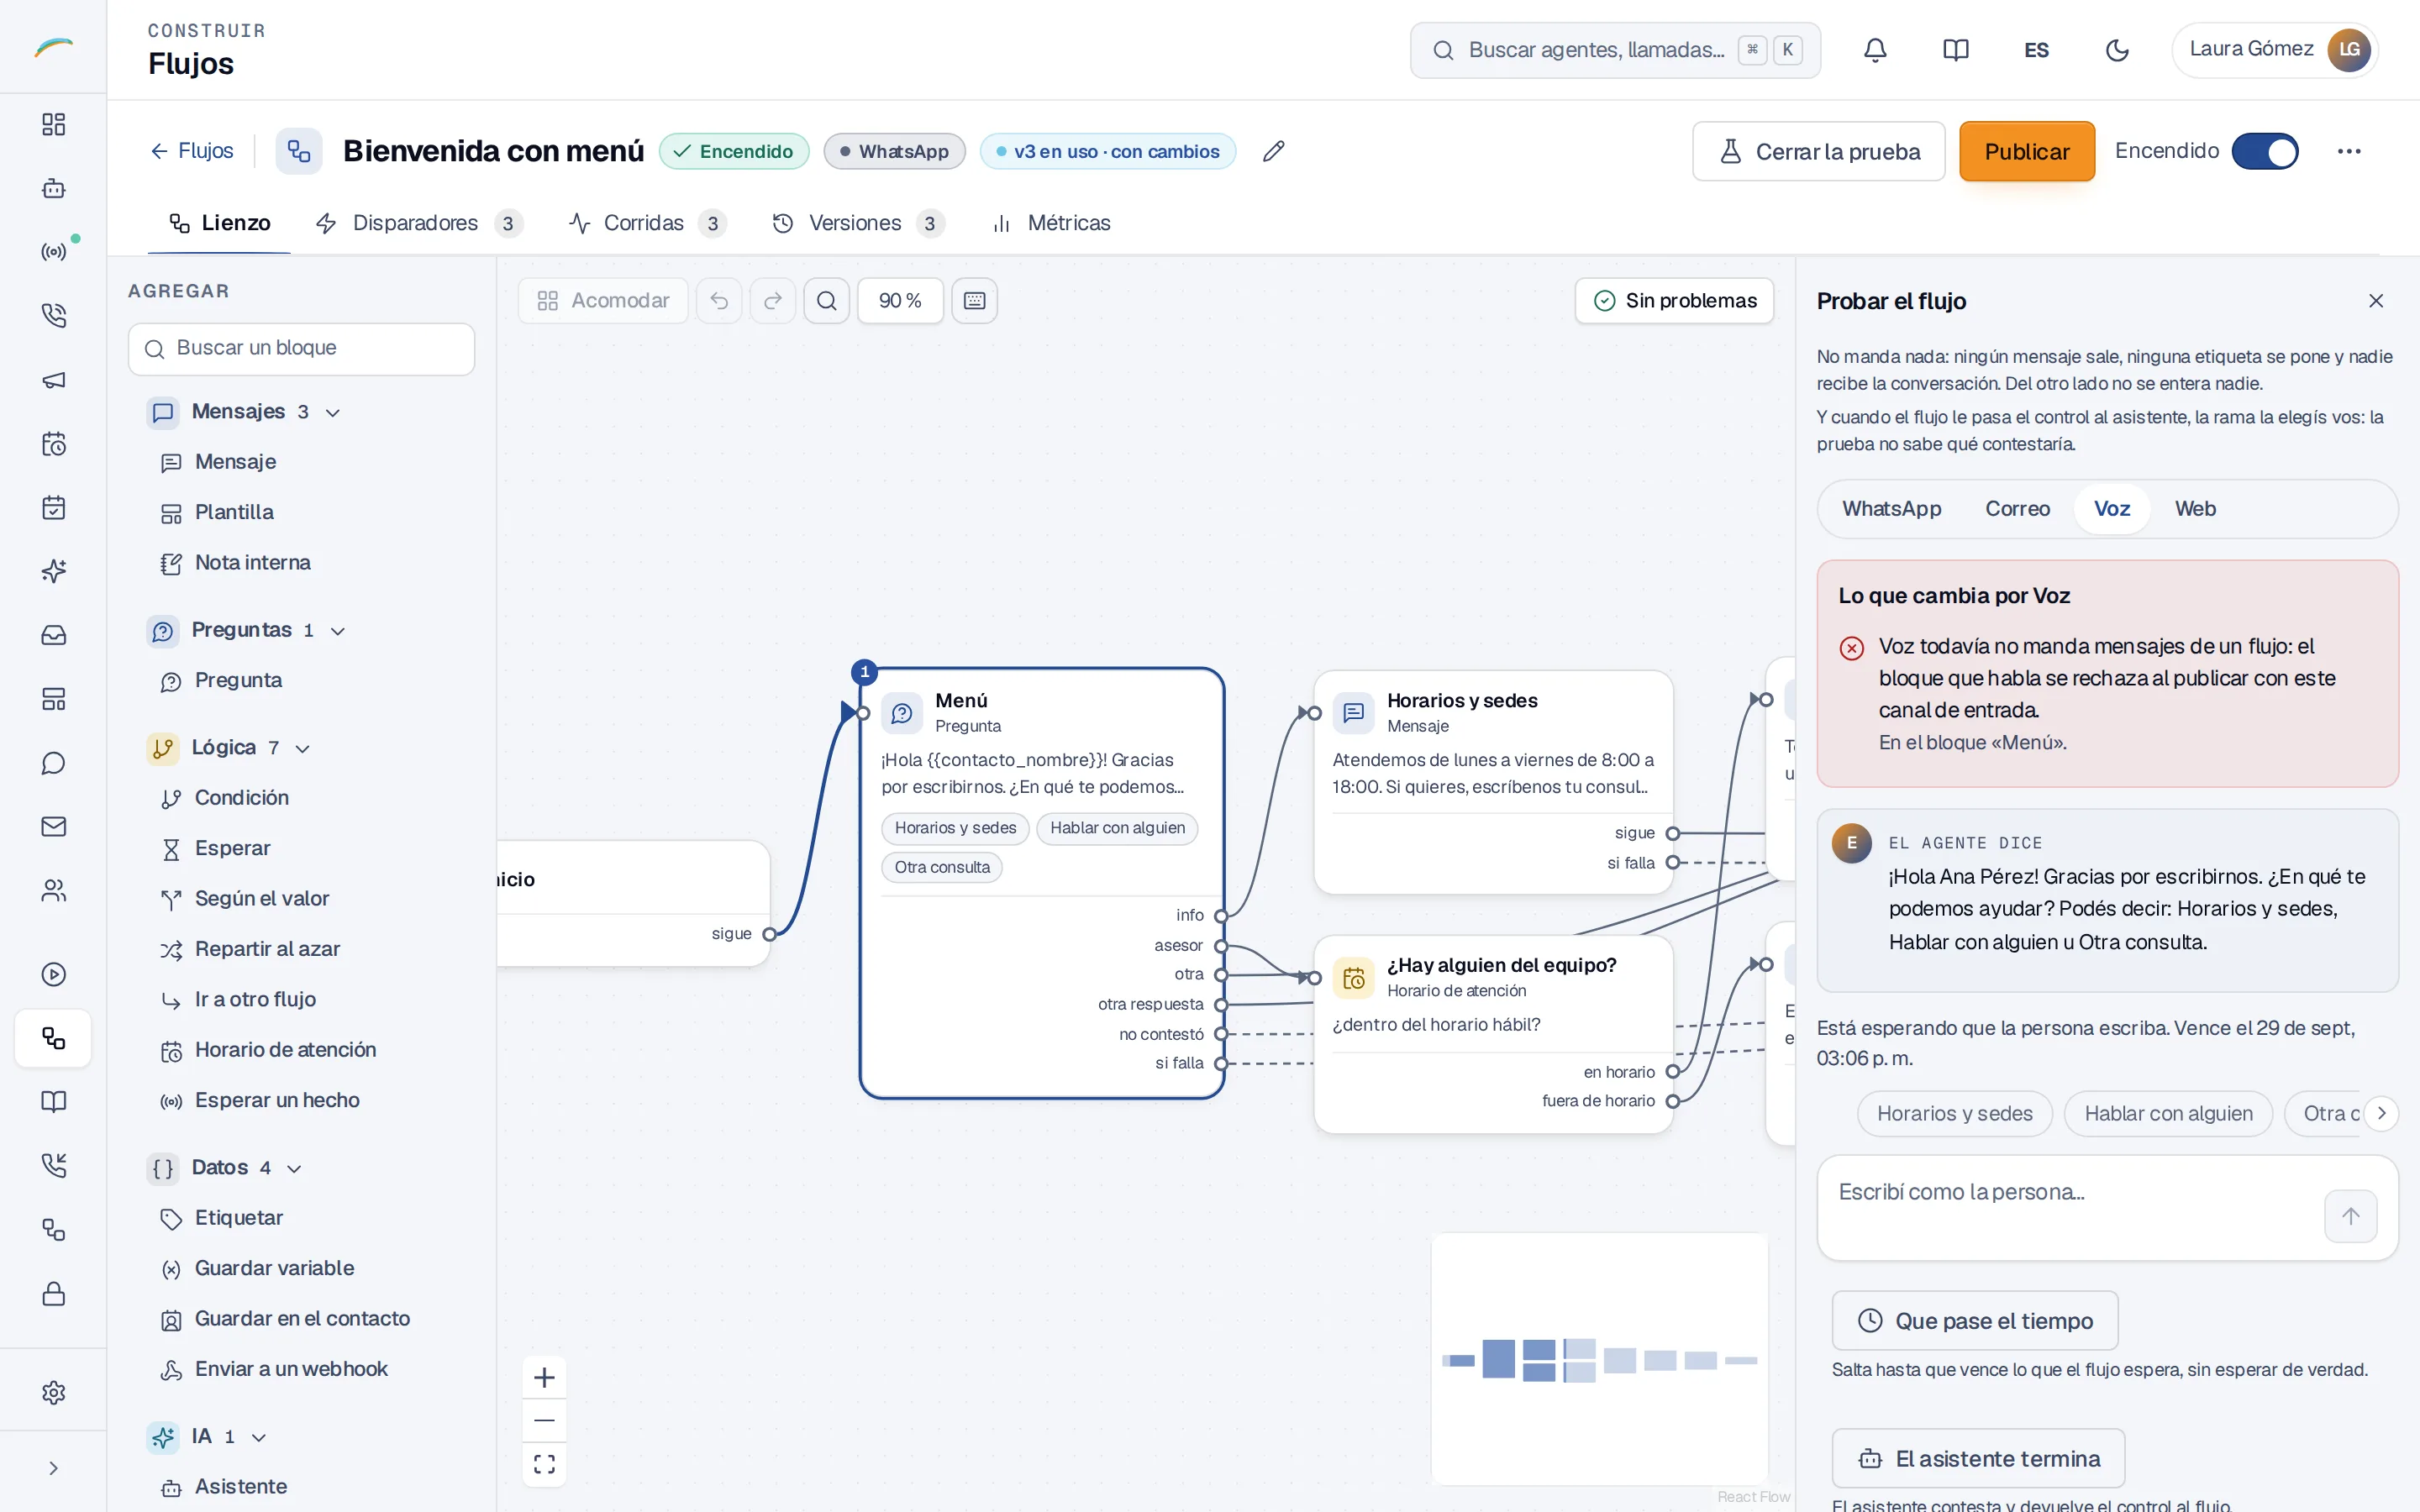Toggle dark mode moon icon

[2117, 50]
